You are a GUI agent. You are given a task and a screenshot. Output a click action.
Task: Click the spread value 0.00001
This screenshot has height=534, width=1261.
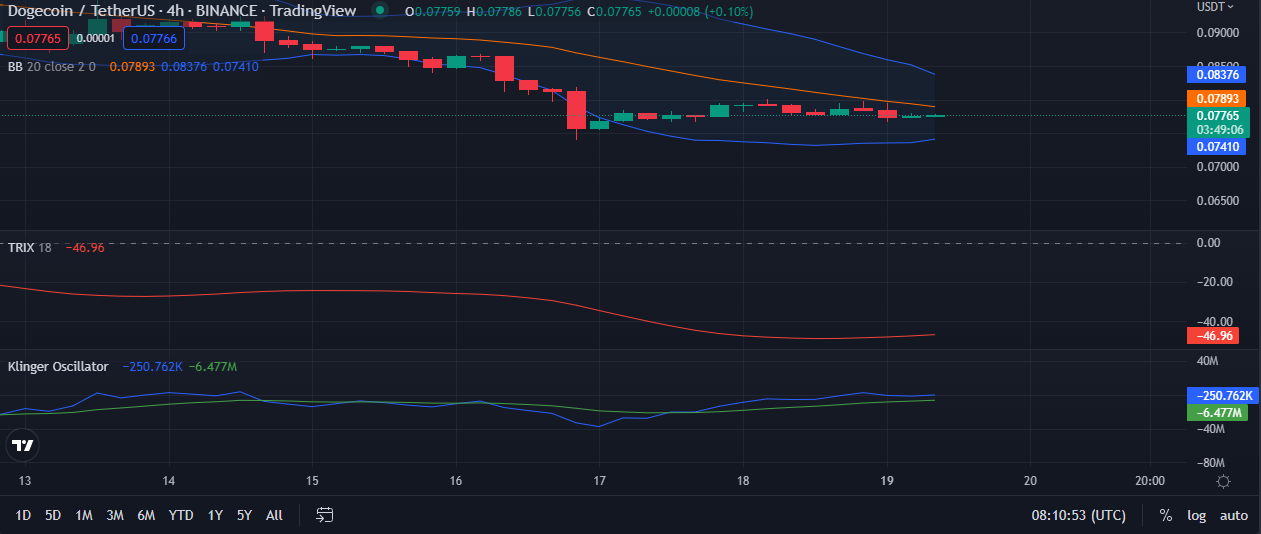(96, 39)
